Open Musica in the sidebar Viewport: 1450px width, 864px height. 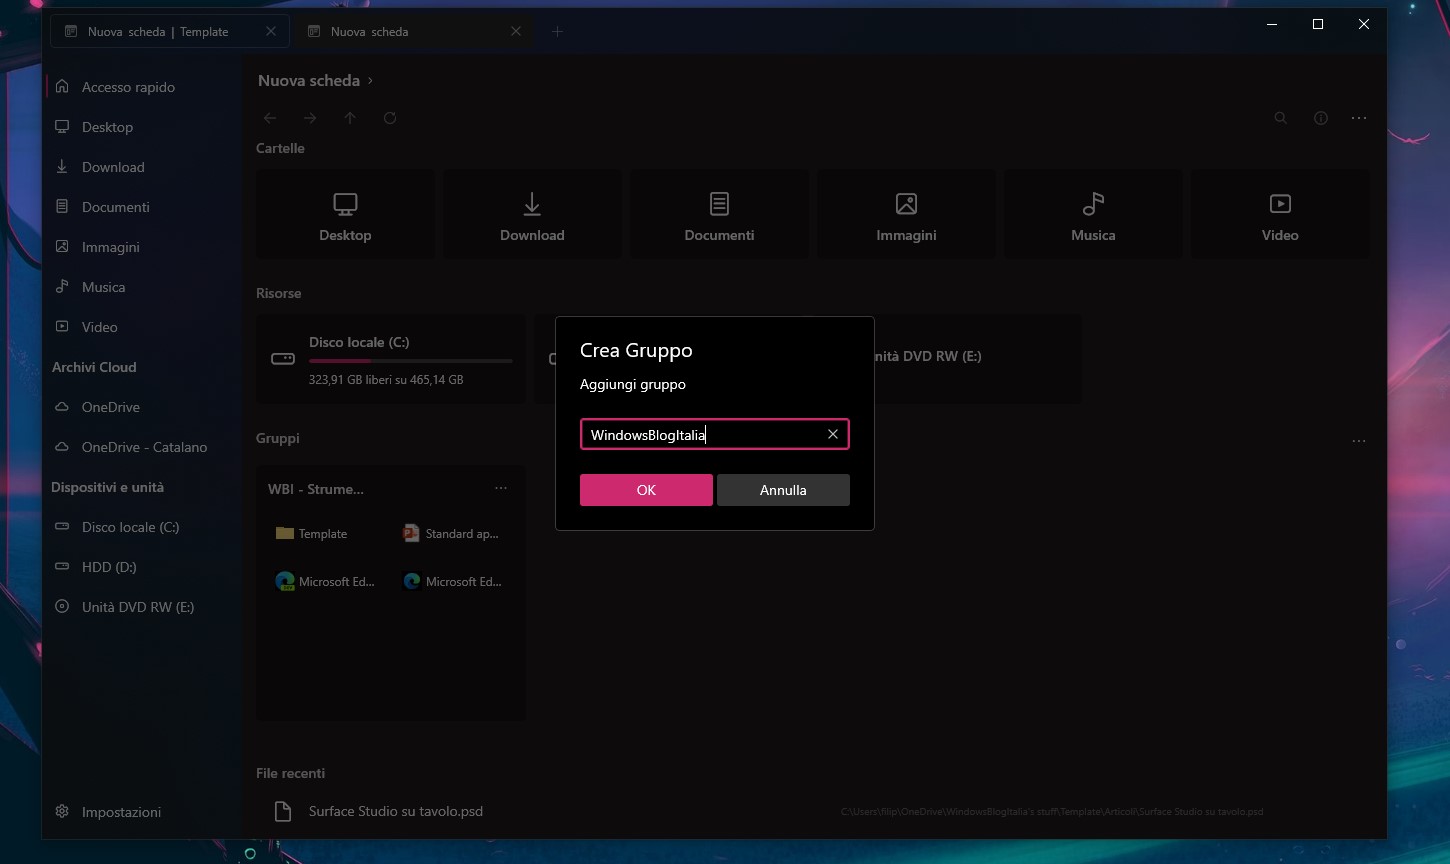coord(141,287)
